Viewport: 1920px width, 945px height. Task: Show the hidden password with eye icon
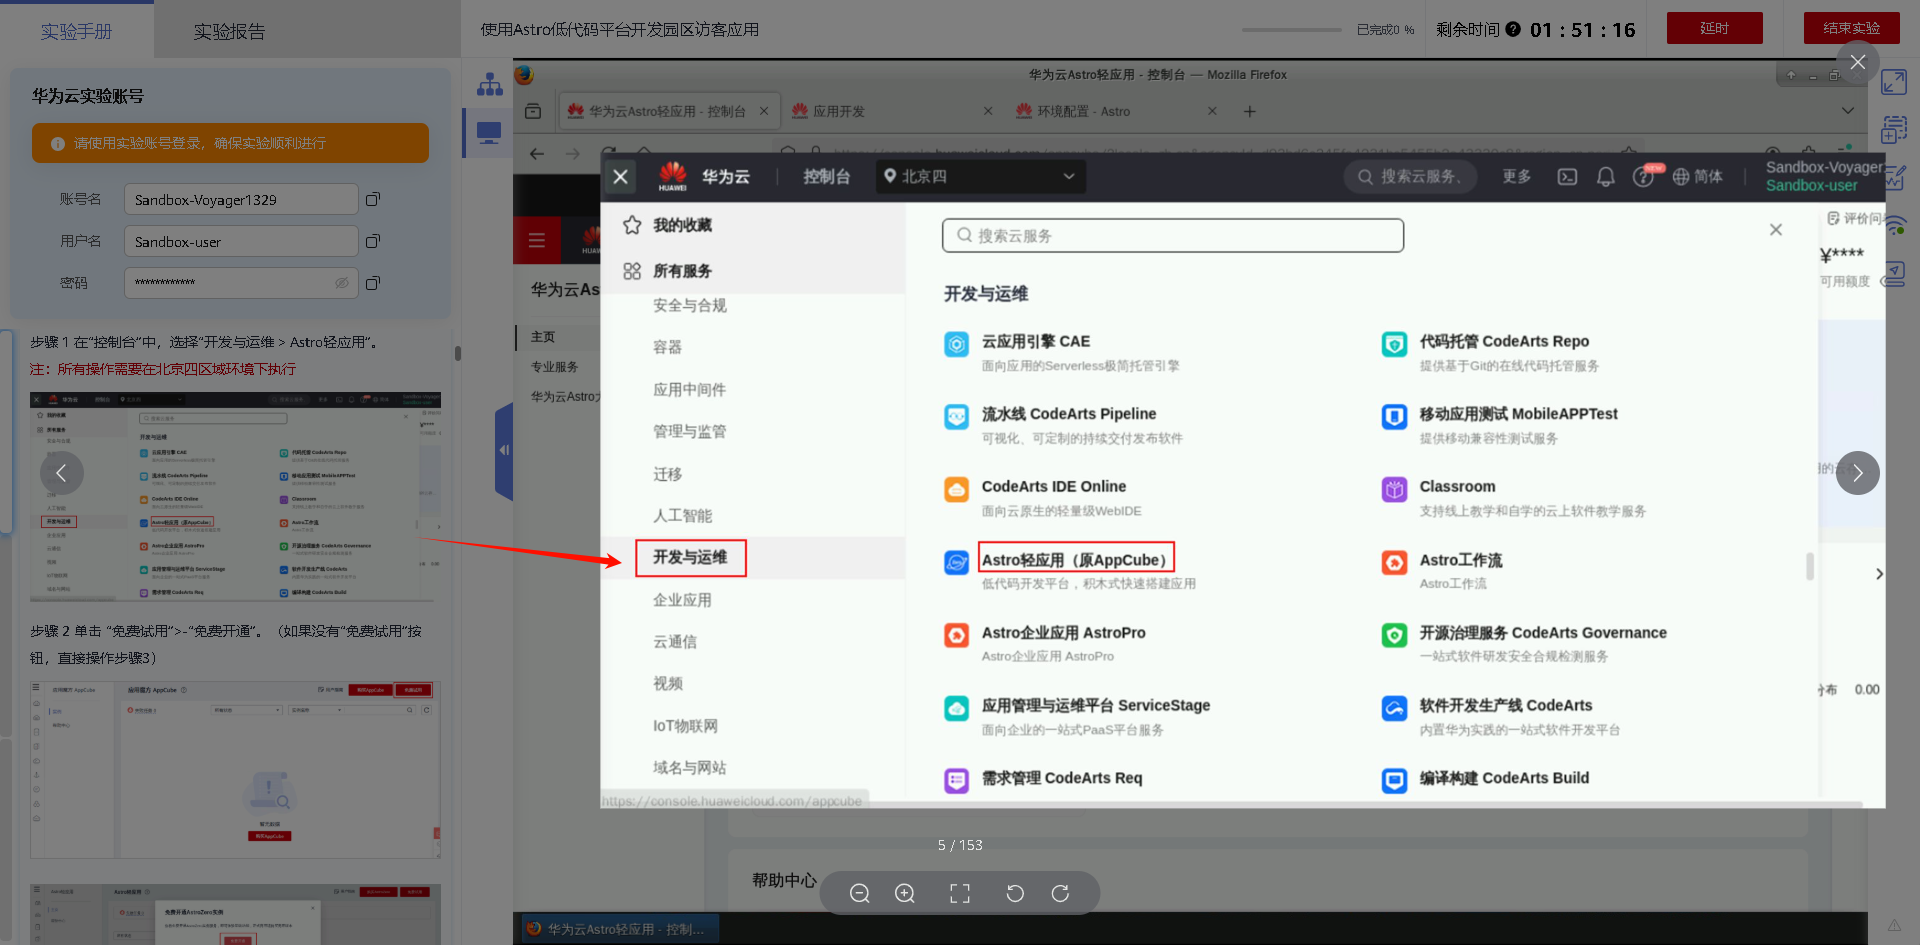pyautogui.click(x=342, y=283)
